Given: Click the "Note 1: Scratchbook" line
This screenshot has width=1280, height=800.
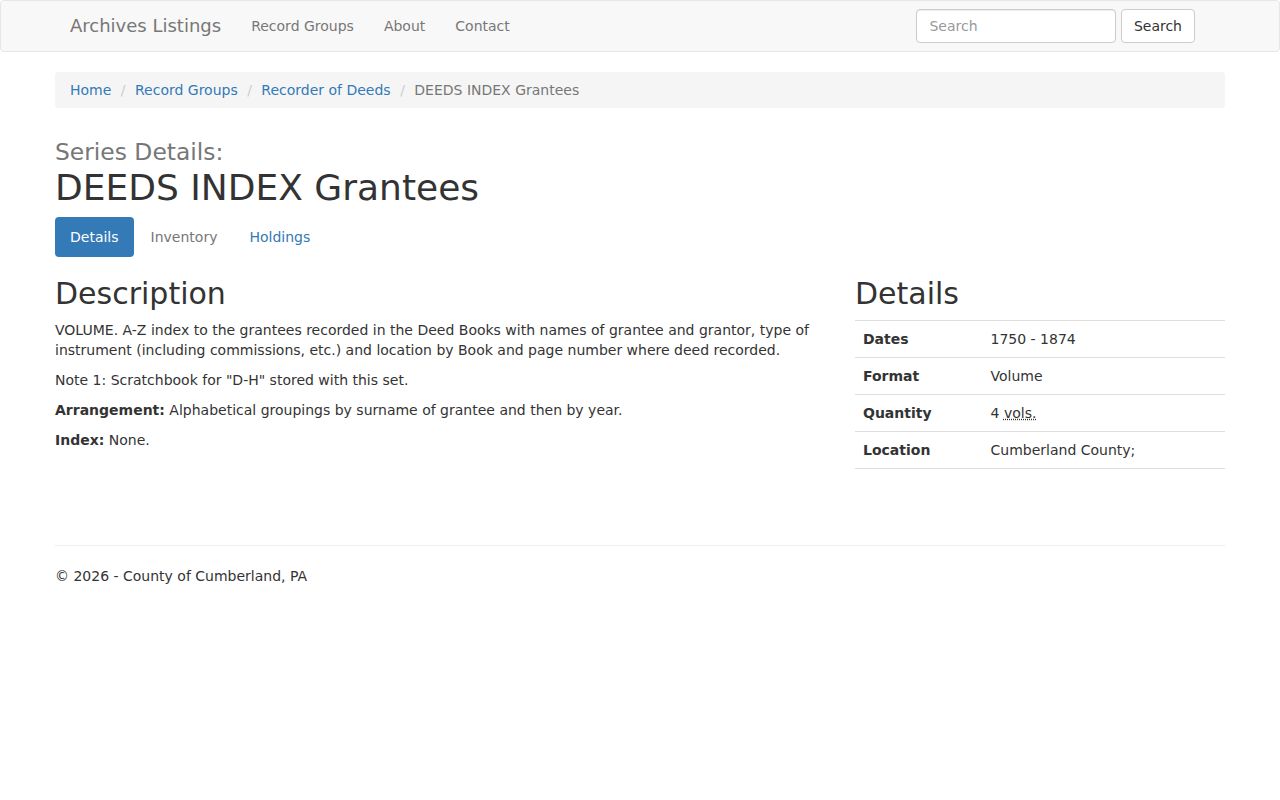Looking at the screenshot, I should click(231, 380).
